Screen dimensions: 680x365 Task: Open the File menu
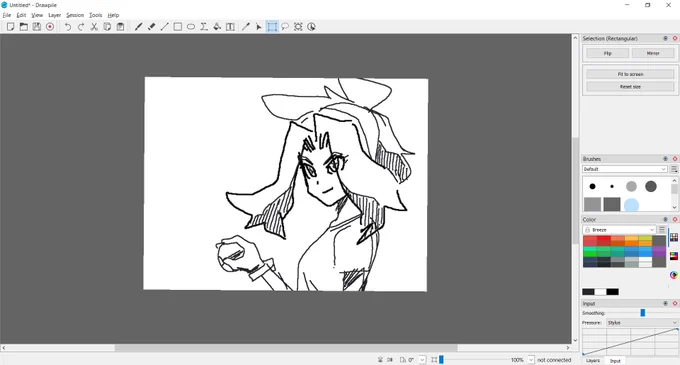pos(7,15)
